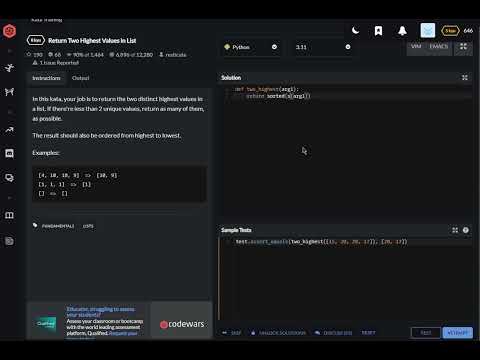
Task: Open the Chat sidebar icon
Action: point(9,153)
